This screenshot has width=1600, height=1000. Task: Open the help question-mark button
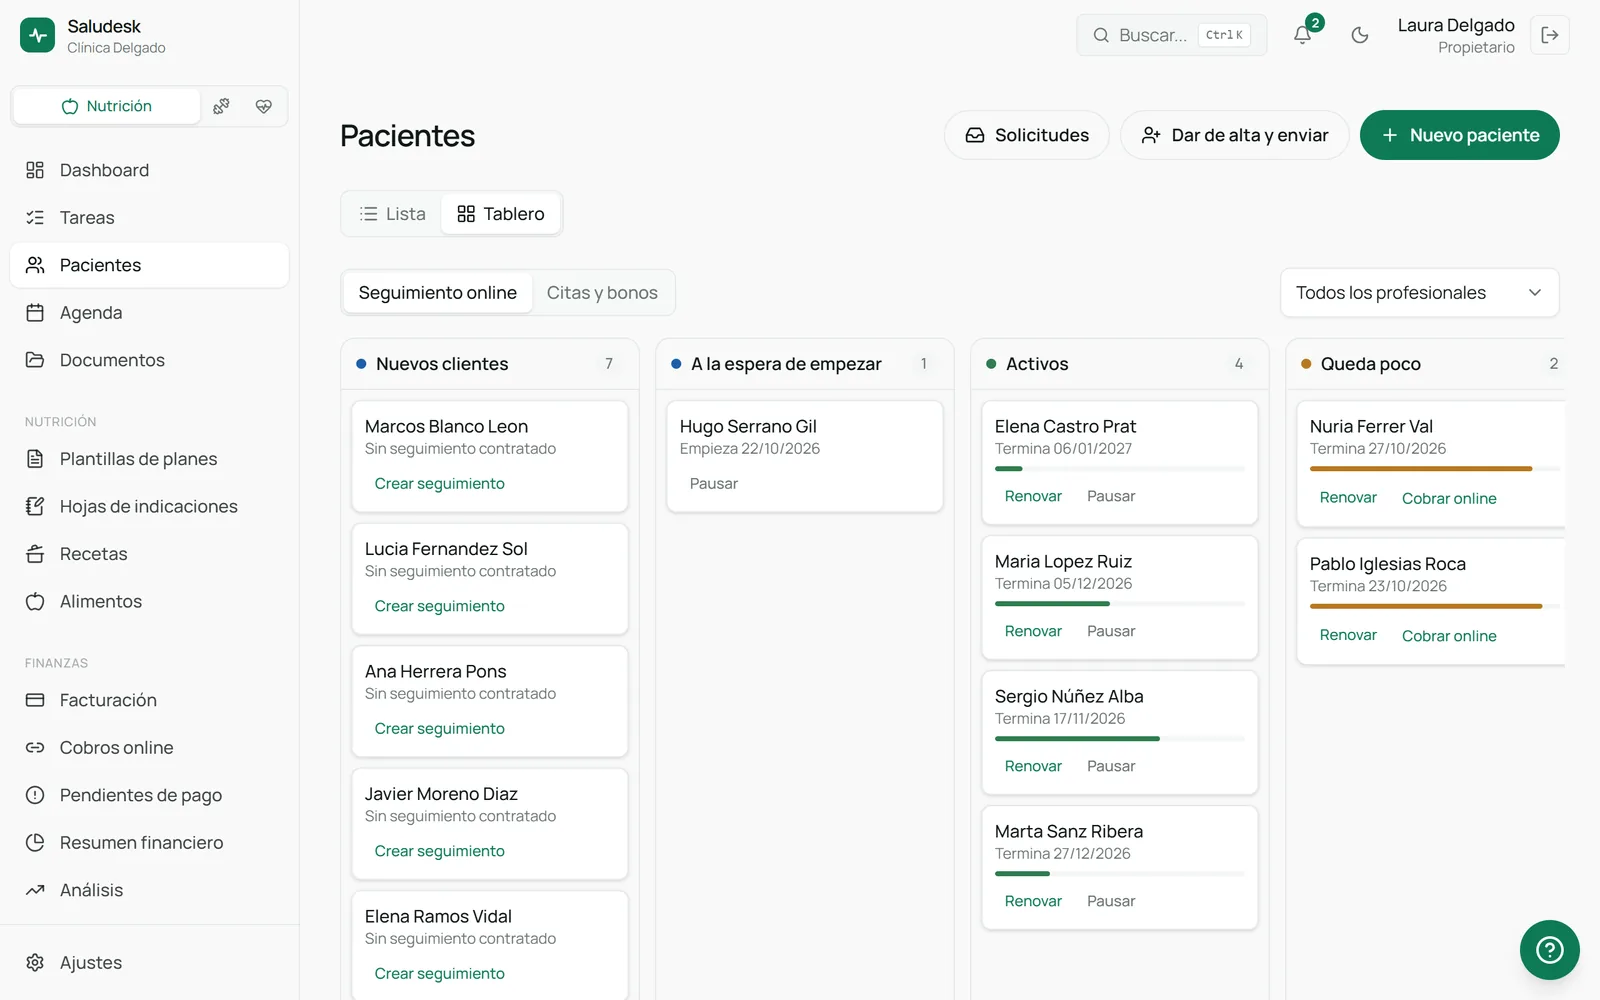coord(1550,950)
